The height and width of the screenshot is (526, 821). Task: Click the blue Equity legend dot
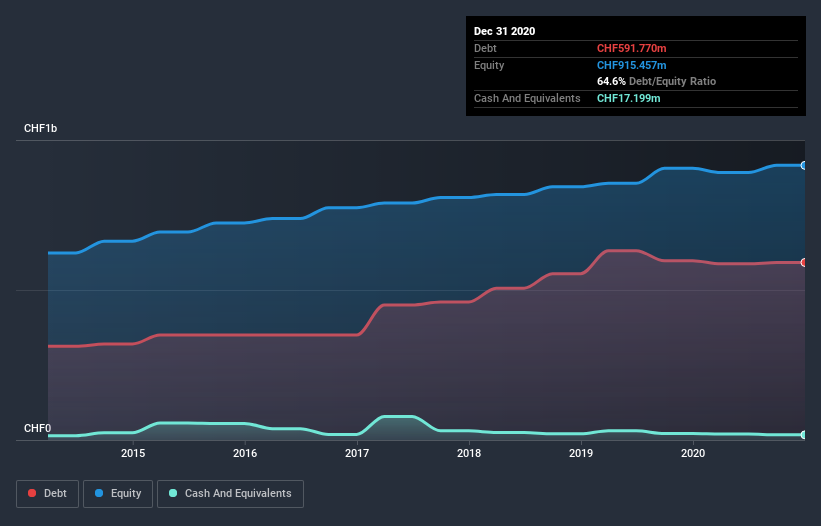[x=99, y=493]
